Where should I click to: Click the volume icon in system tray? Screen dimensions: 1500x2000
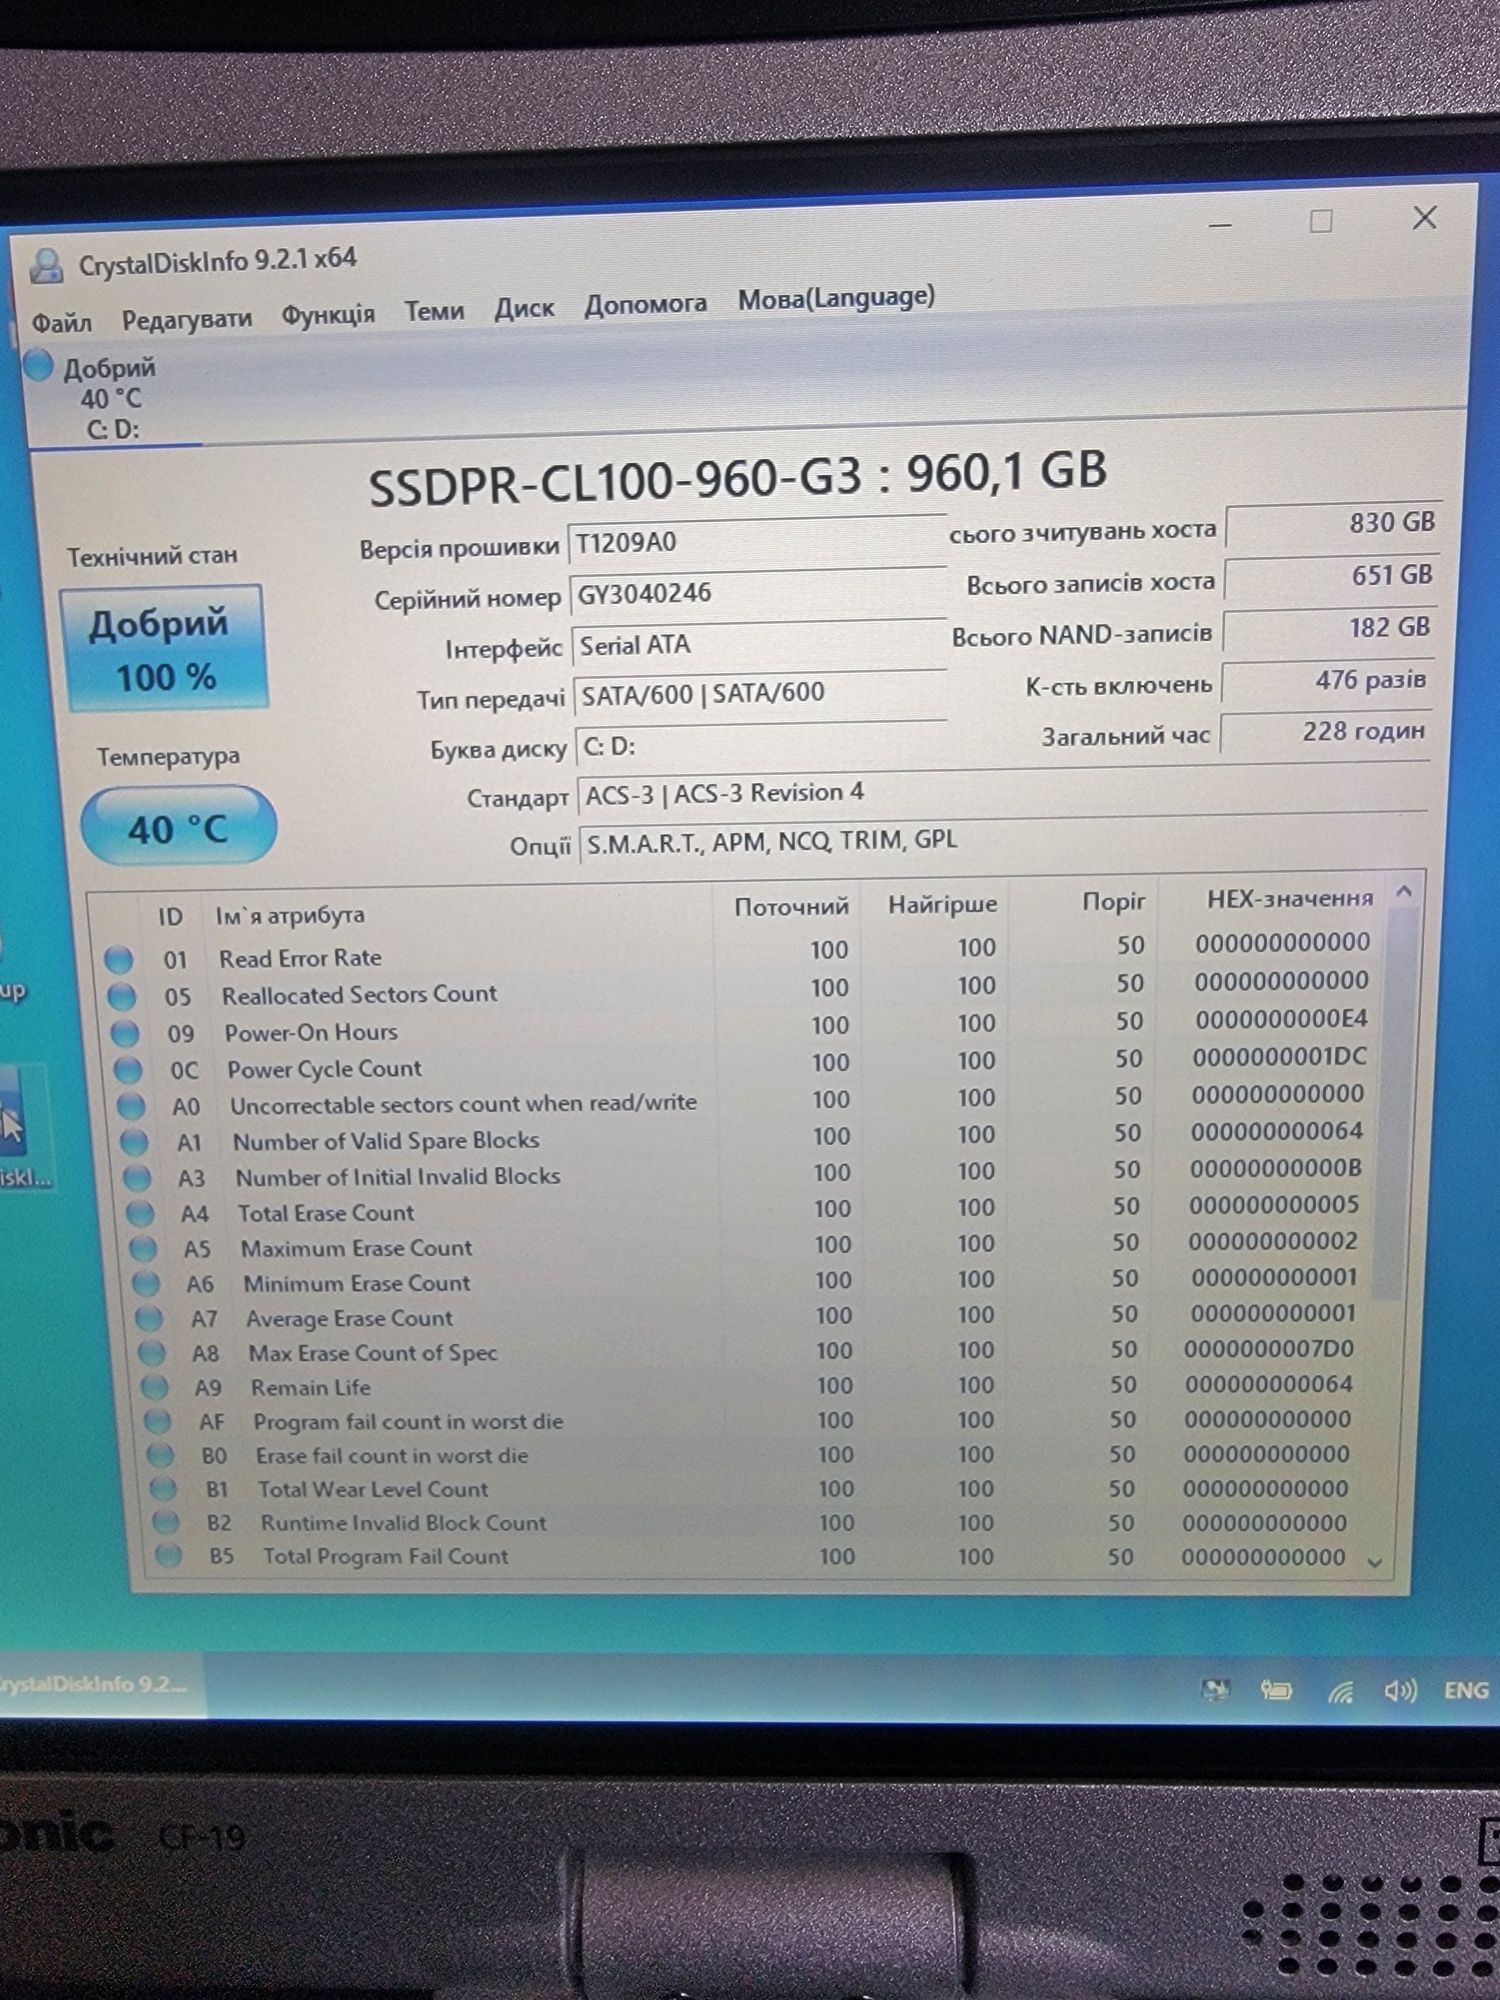pos(1400,1691)
